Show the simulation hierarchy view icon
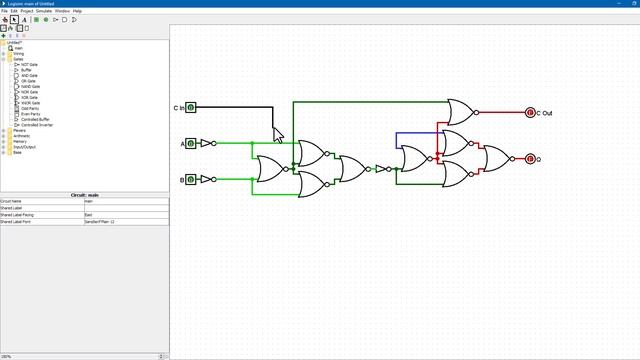This screenshot has width=640, height=360. coord(11,28)
